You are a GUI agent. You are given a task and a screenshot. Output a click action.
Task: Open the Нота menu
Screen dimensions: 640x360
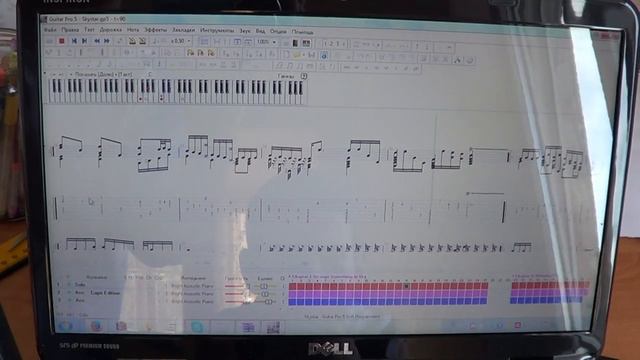(x=133, y=30)
